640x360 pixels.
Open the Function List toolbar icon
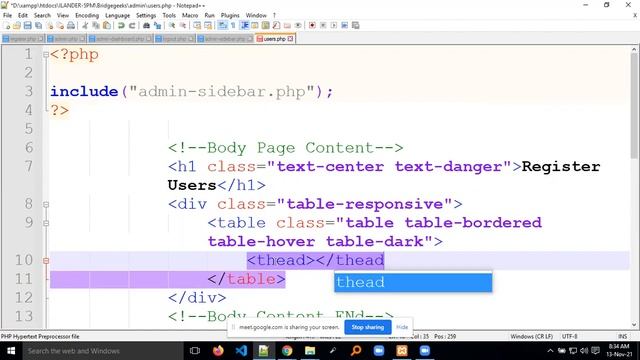(x=276, y=25)
